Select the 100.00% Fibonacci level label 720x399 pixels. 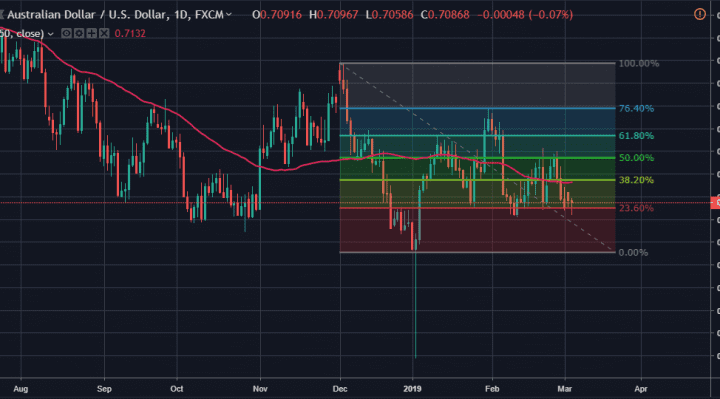click(639, 63)
